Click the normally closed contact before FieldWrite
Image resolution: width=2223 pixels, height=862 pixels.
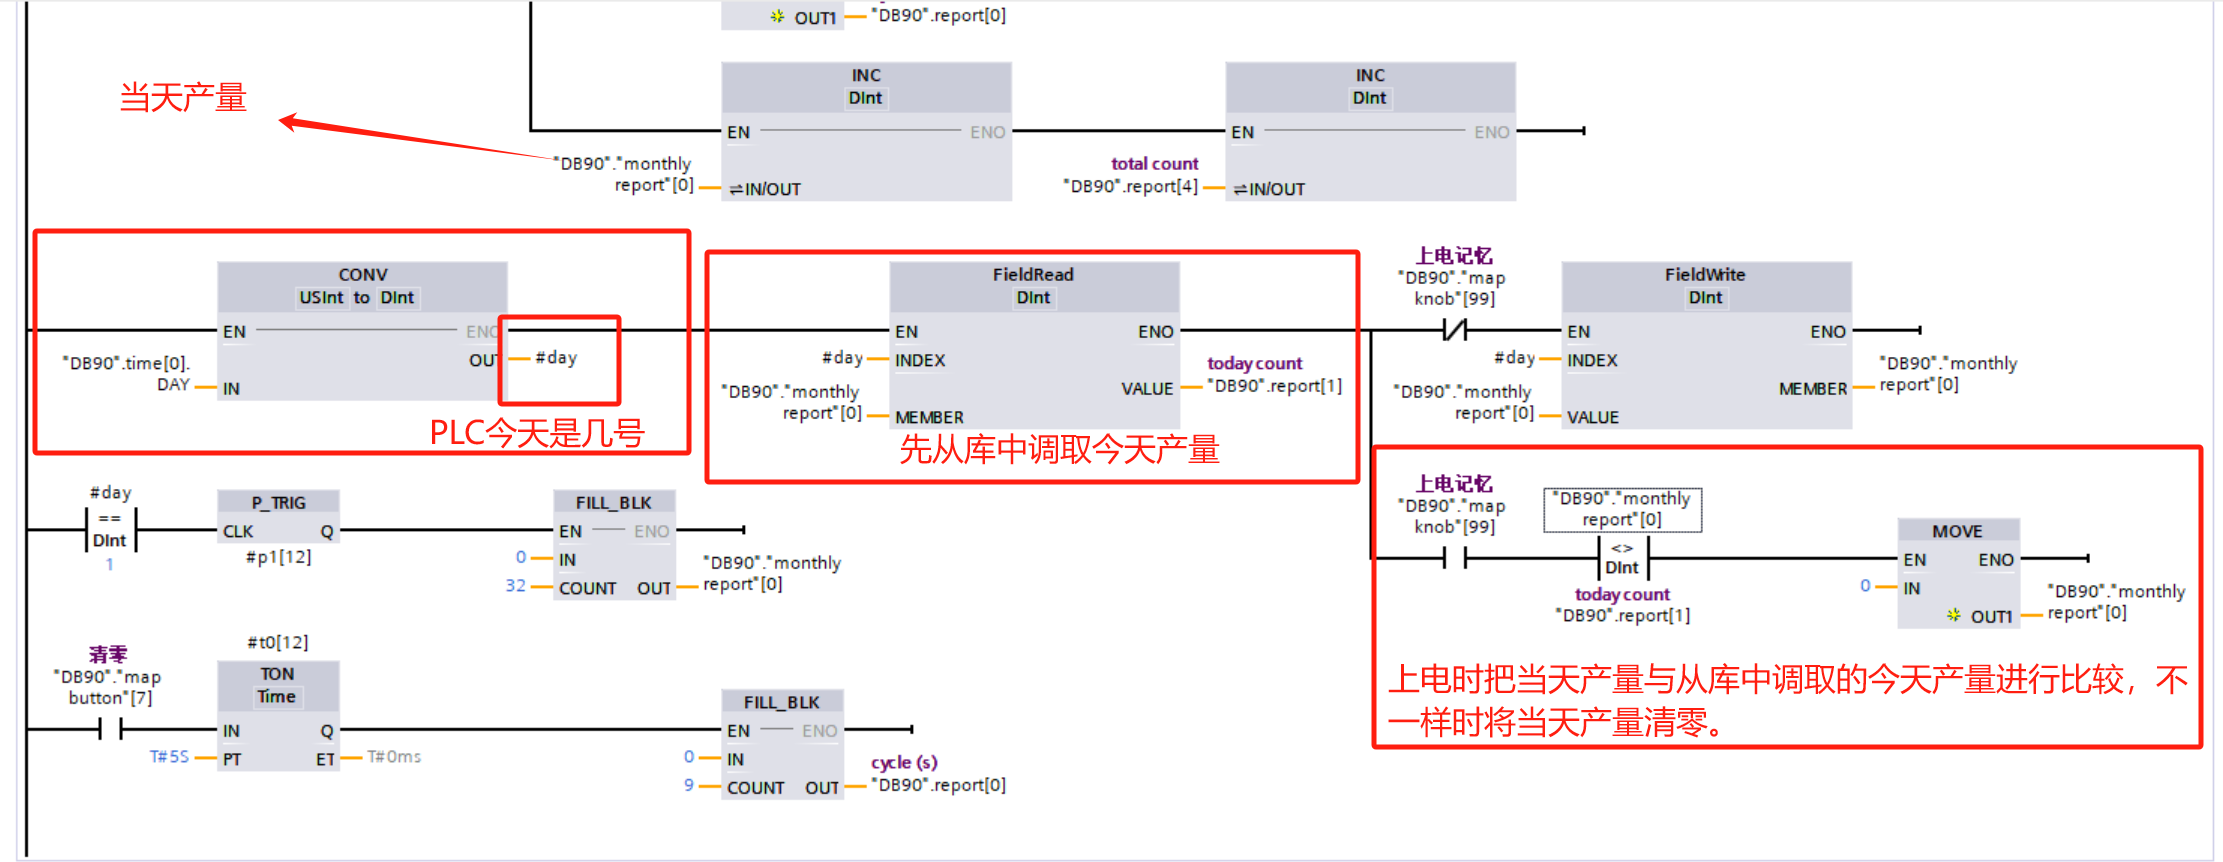tap(1454, 330)
